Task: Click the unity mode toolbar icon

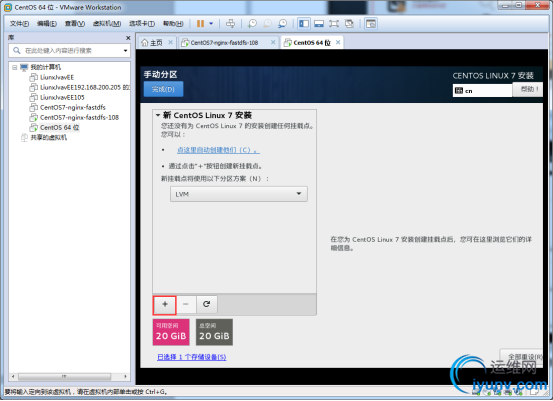Action: (x=349, y=24)
